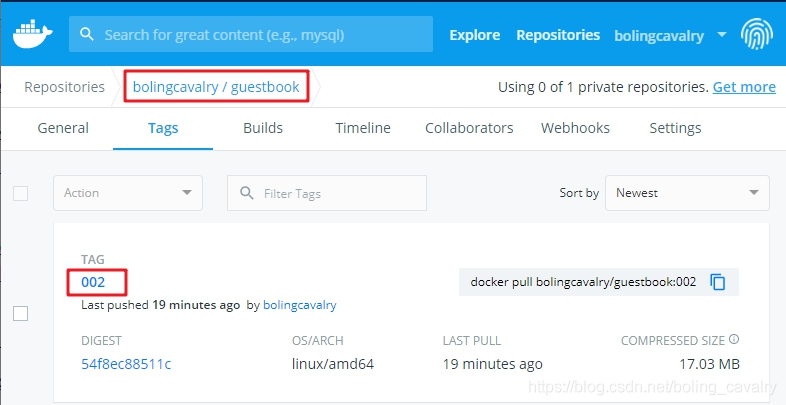The image size is (786, 405).
Task: Focus the Search for great content field
Action: coord(251,34)
